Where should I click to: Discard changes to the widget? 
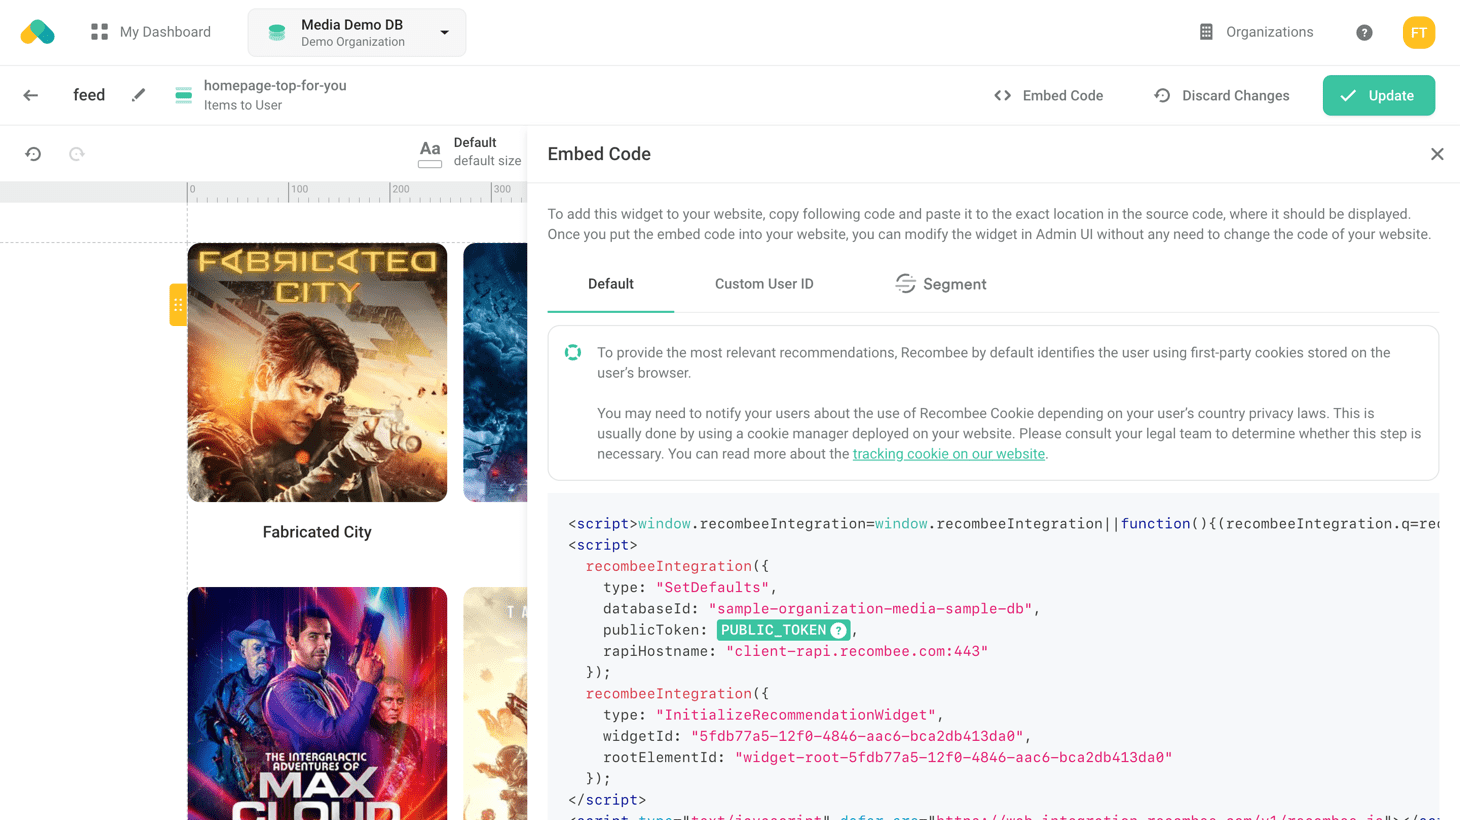click(1221, 96)
